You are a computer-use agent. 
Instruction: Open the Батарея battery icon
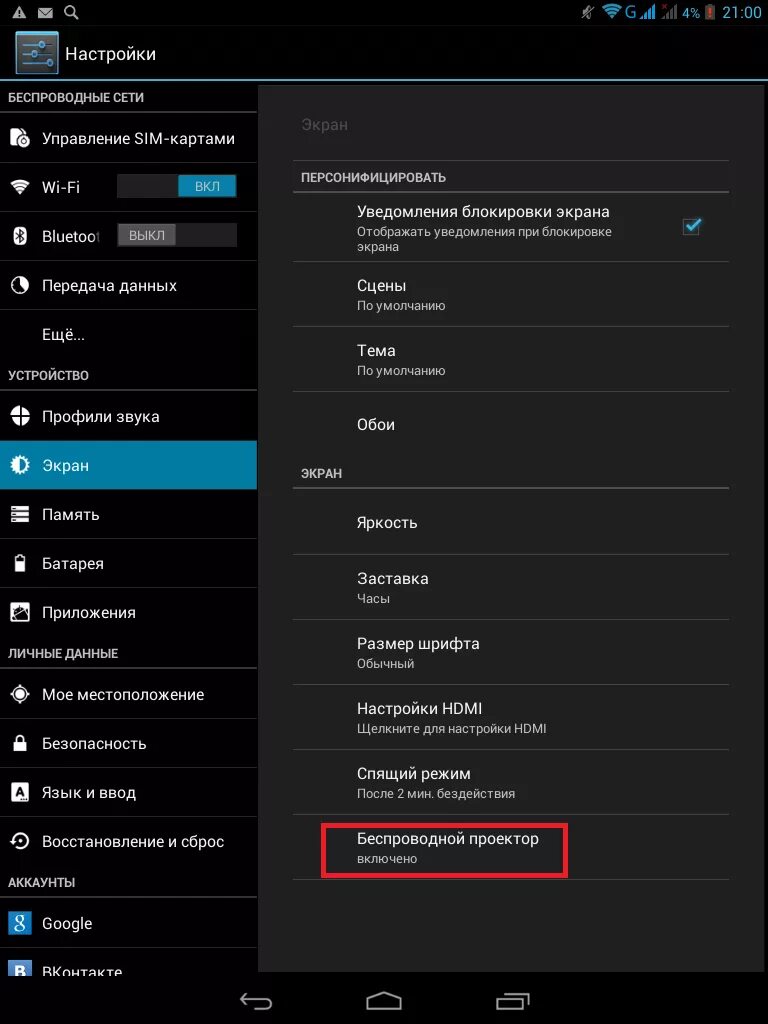point(20,563)
